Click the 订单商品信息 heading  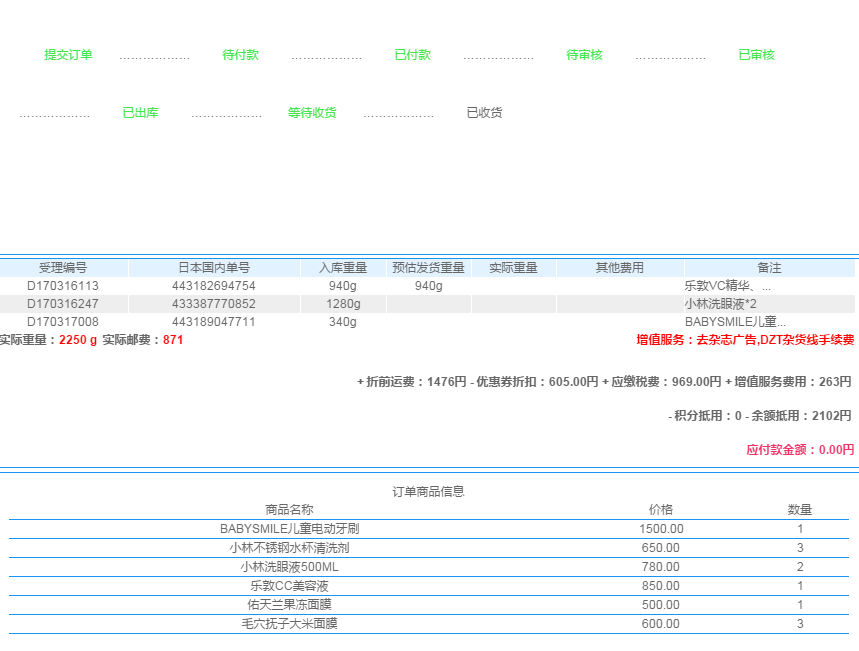(x=428, y=492)
